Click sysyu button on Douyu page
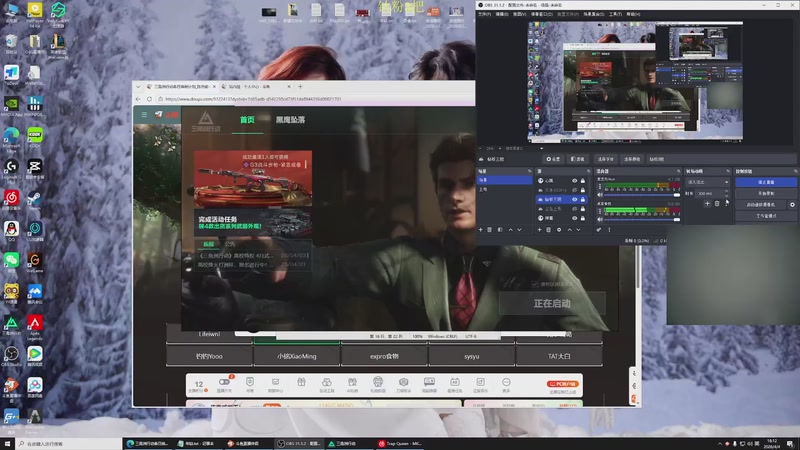Viewport: 800px width, 450px height. point(472,356)
